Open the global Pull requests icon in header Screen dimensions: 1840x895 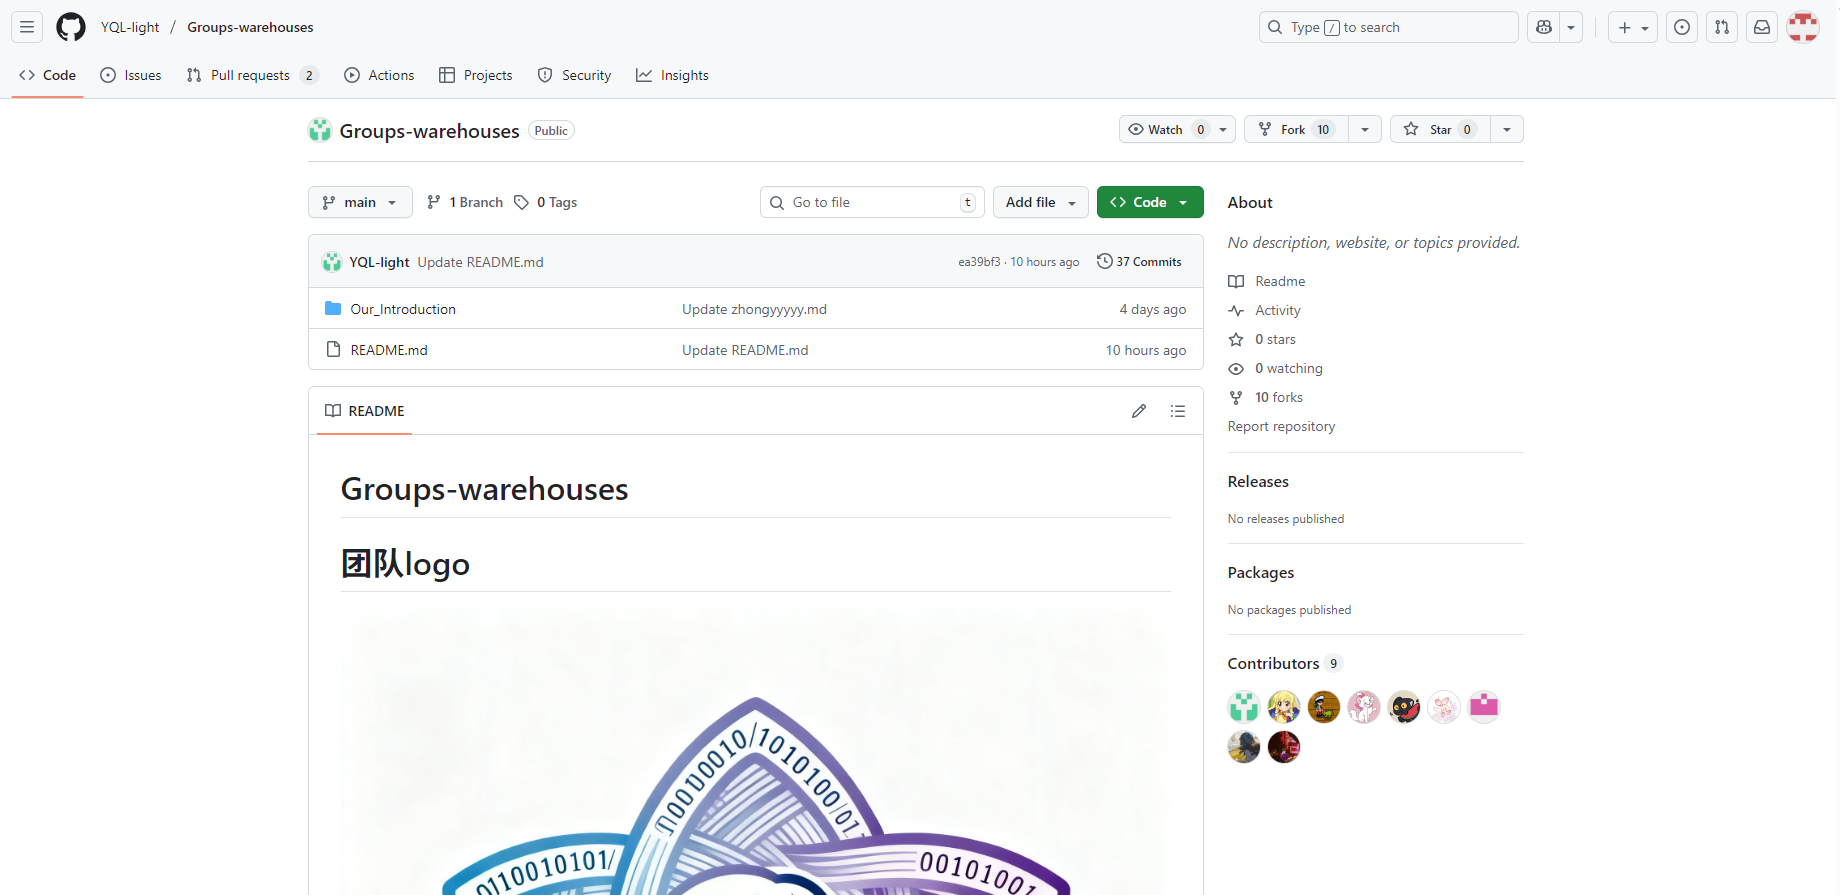tap(1722, 27)
